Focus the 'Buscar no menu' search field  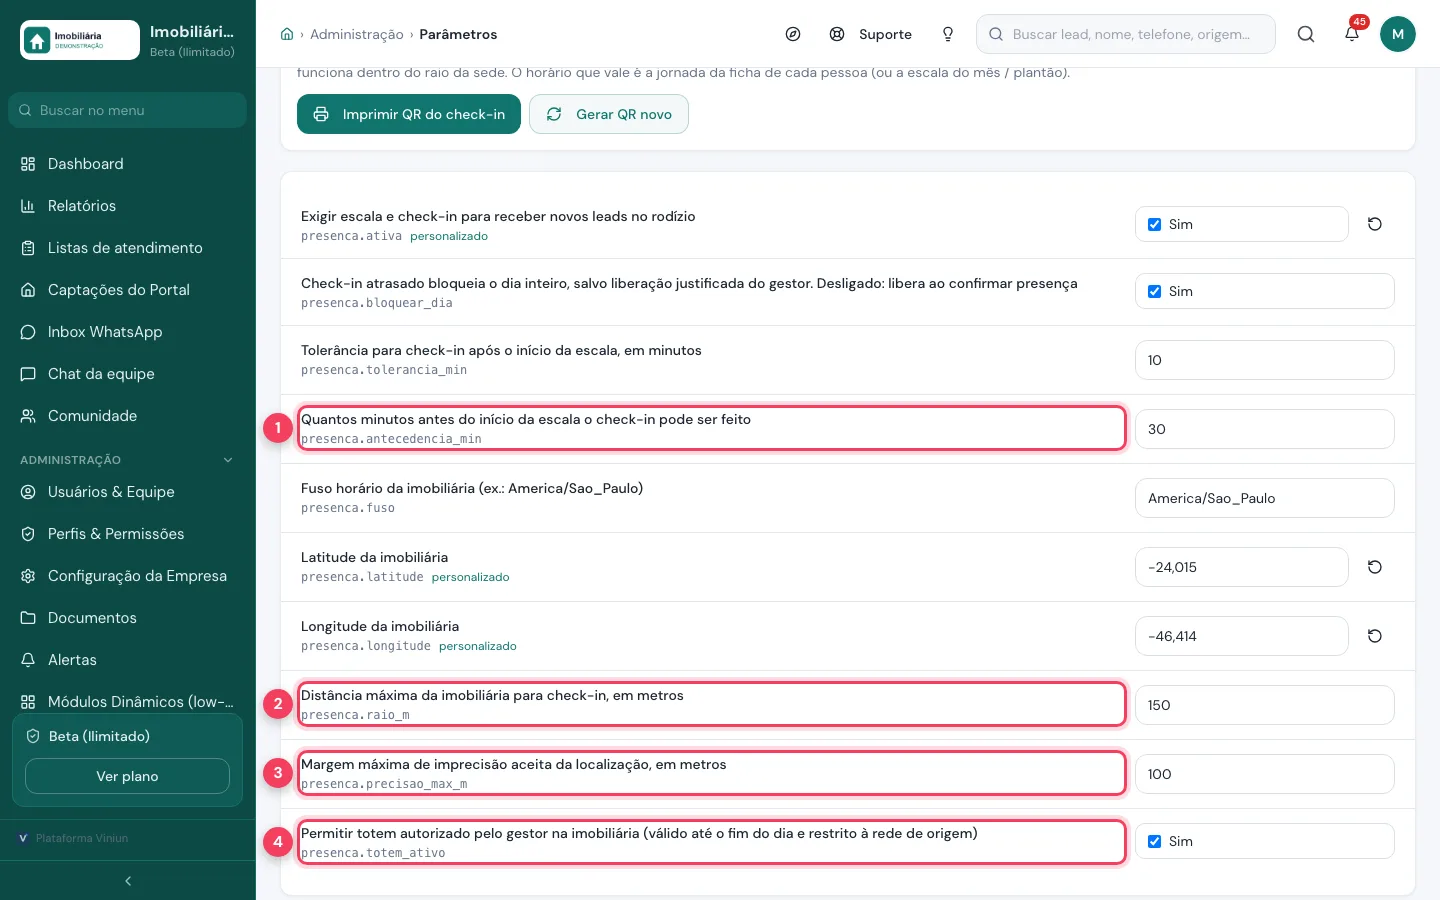(x=128, y=110)
